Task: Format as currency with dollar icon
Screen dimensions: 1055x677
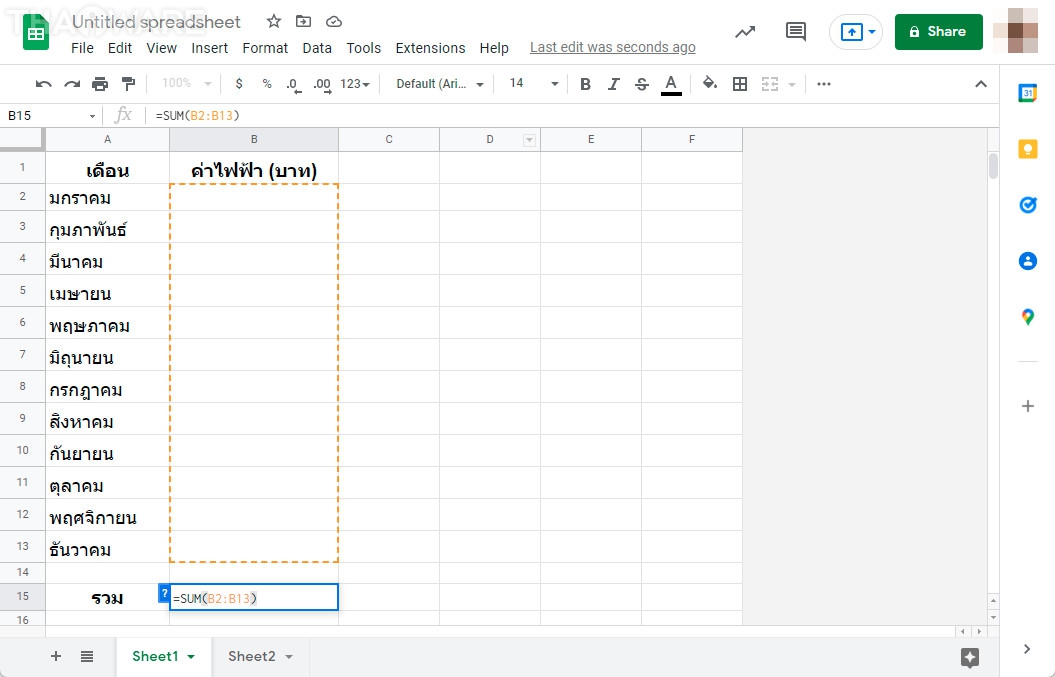Action: [239, 84]
